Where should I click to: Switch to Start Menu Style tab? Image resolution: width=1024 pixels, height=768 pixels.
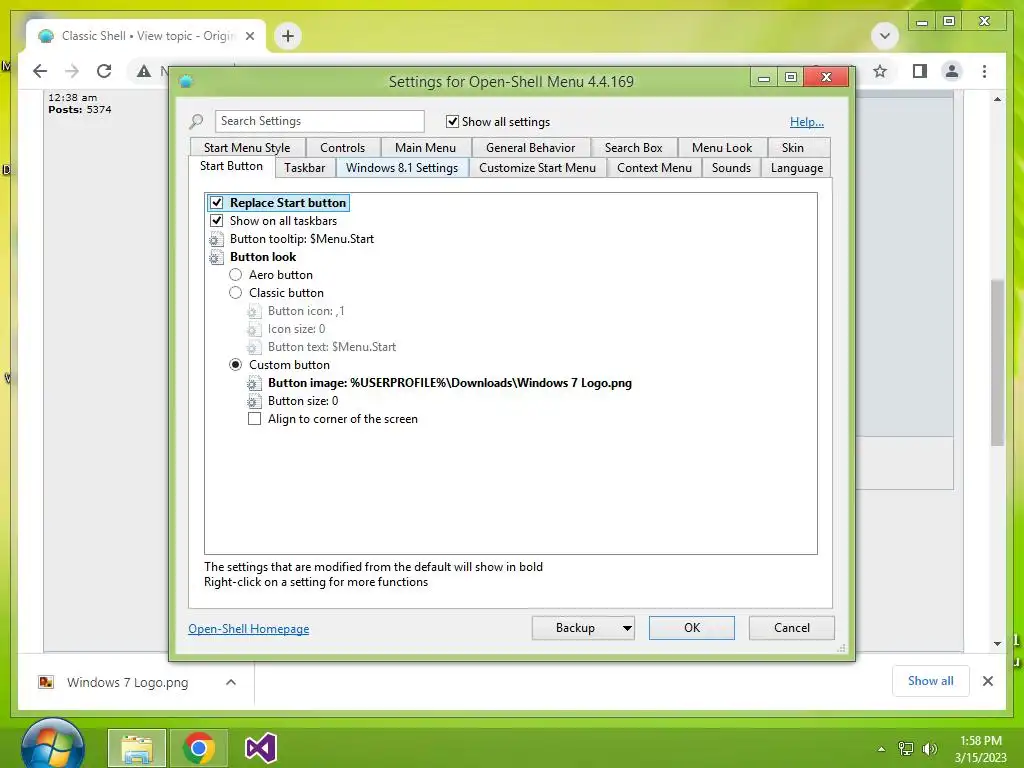click(247, 148)
